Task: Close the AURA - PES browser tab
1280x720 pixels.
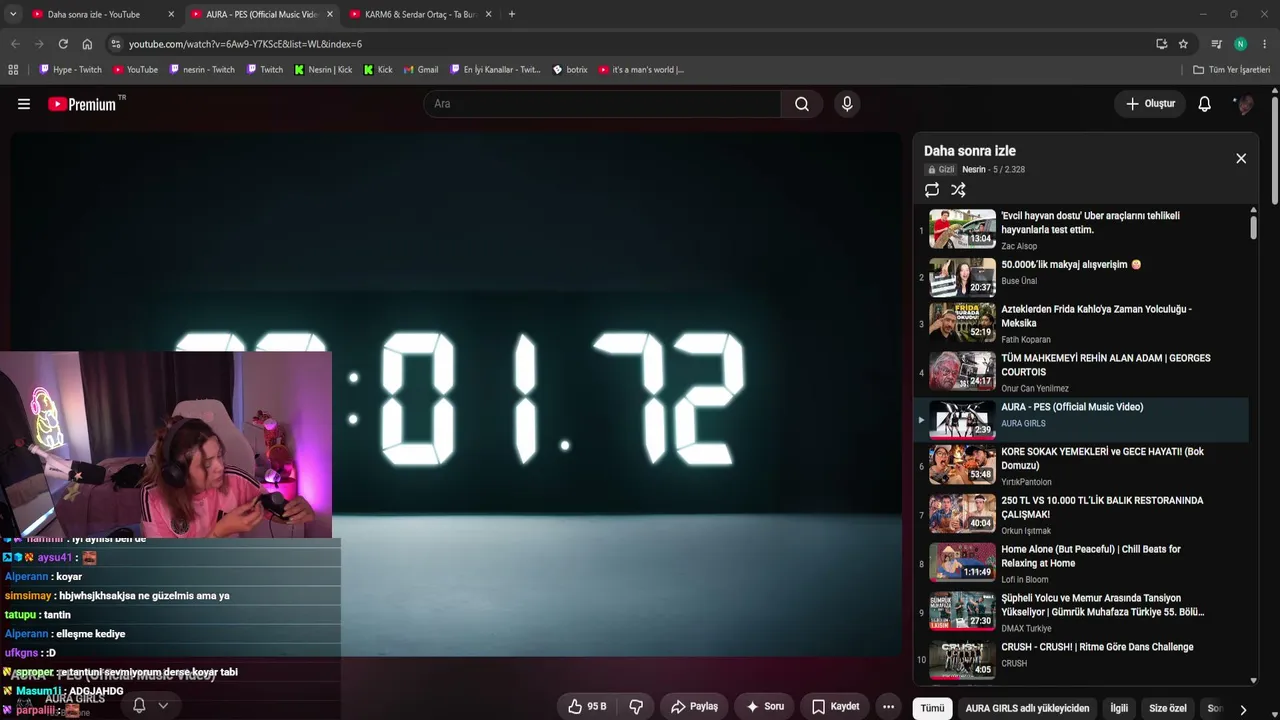Action: point(330,14)
